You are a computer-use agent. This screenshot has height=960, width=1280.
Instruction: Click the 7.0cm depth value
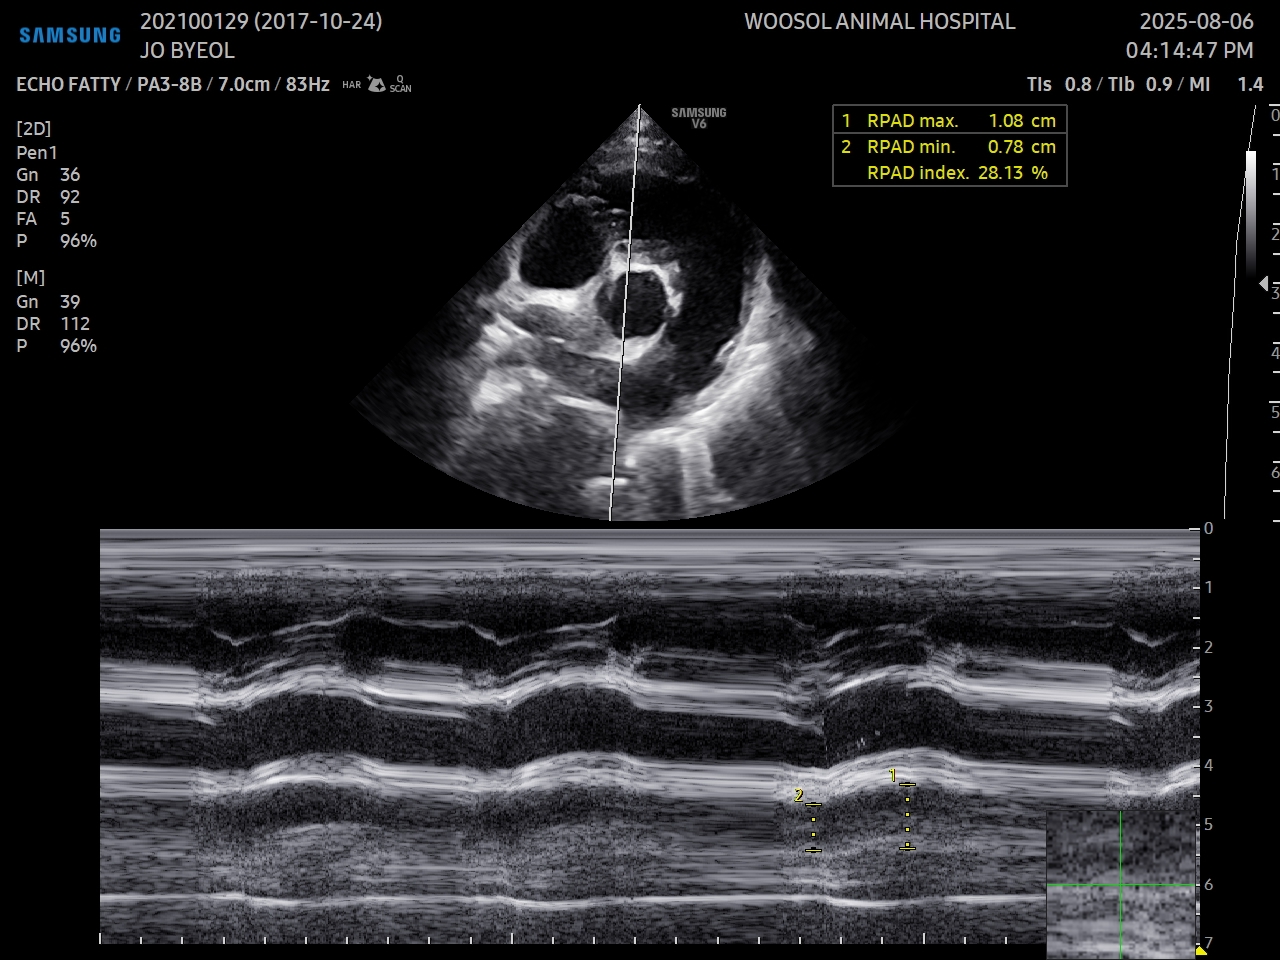(244, 85)
